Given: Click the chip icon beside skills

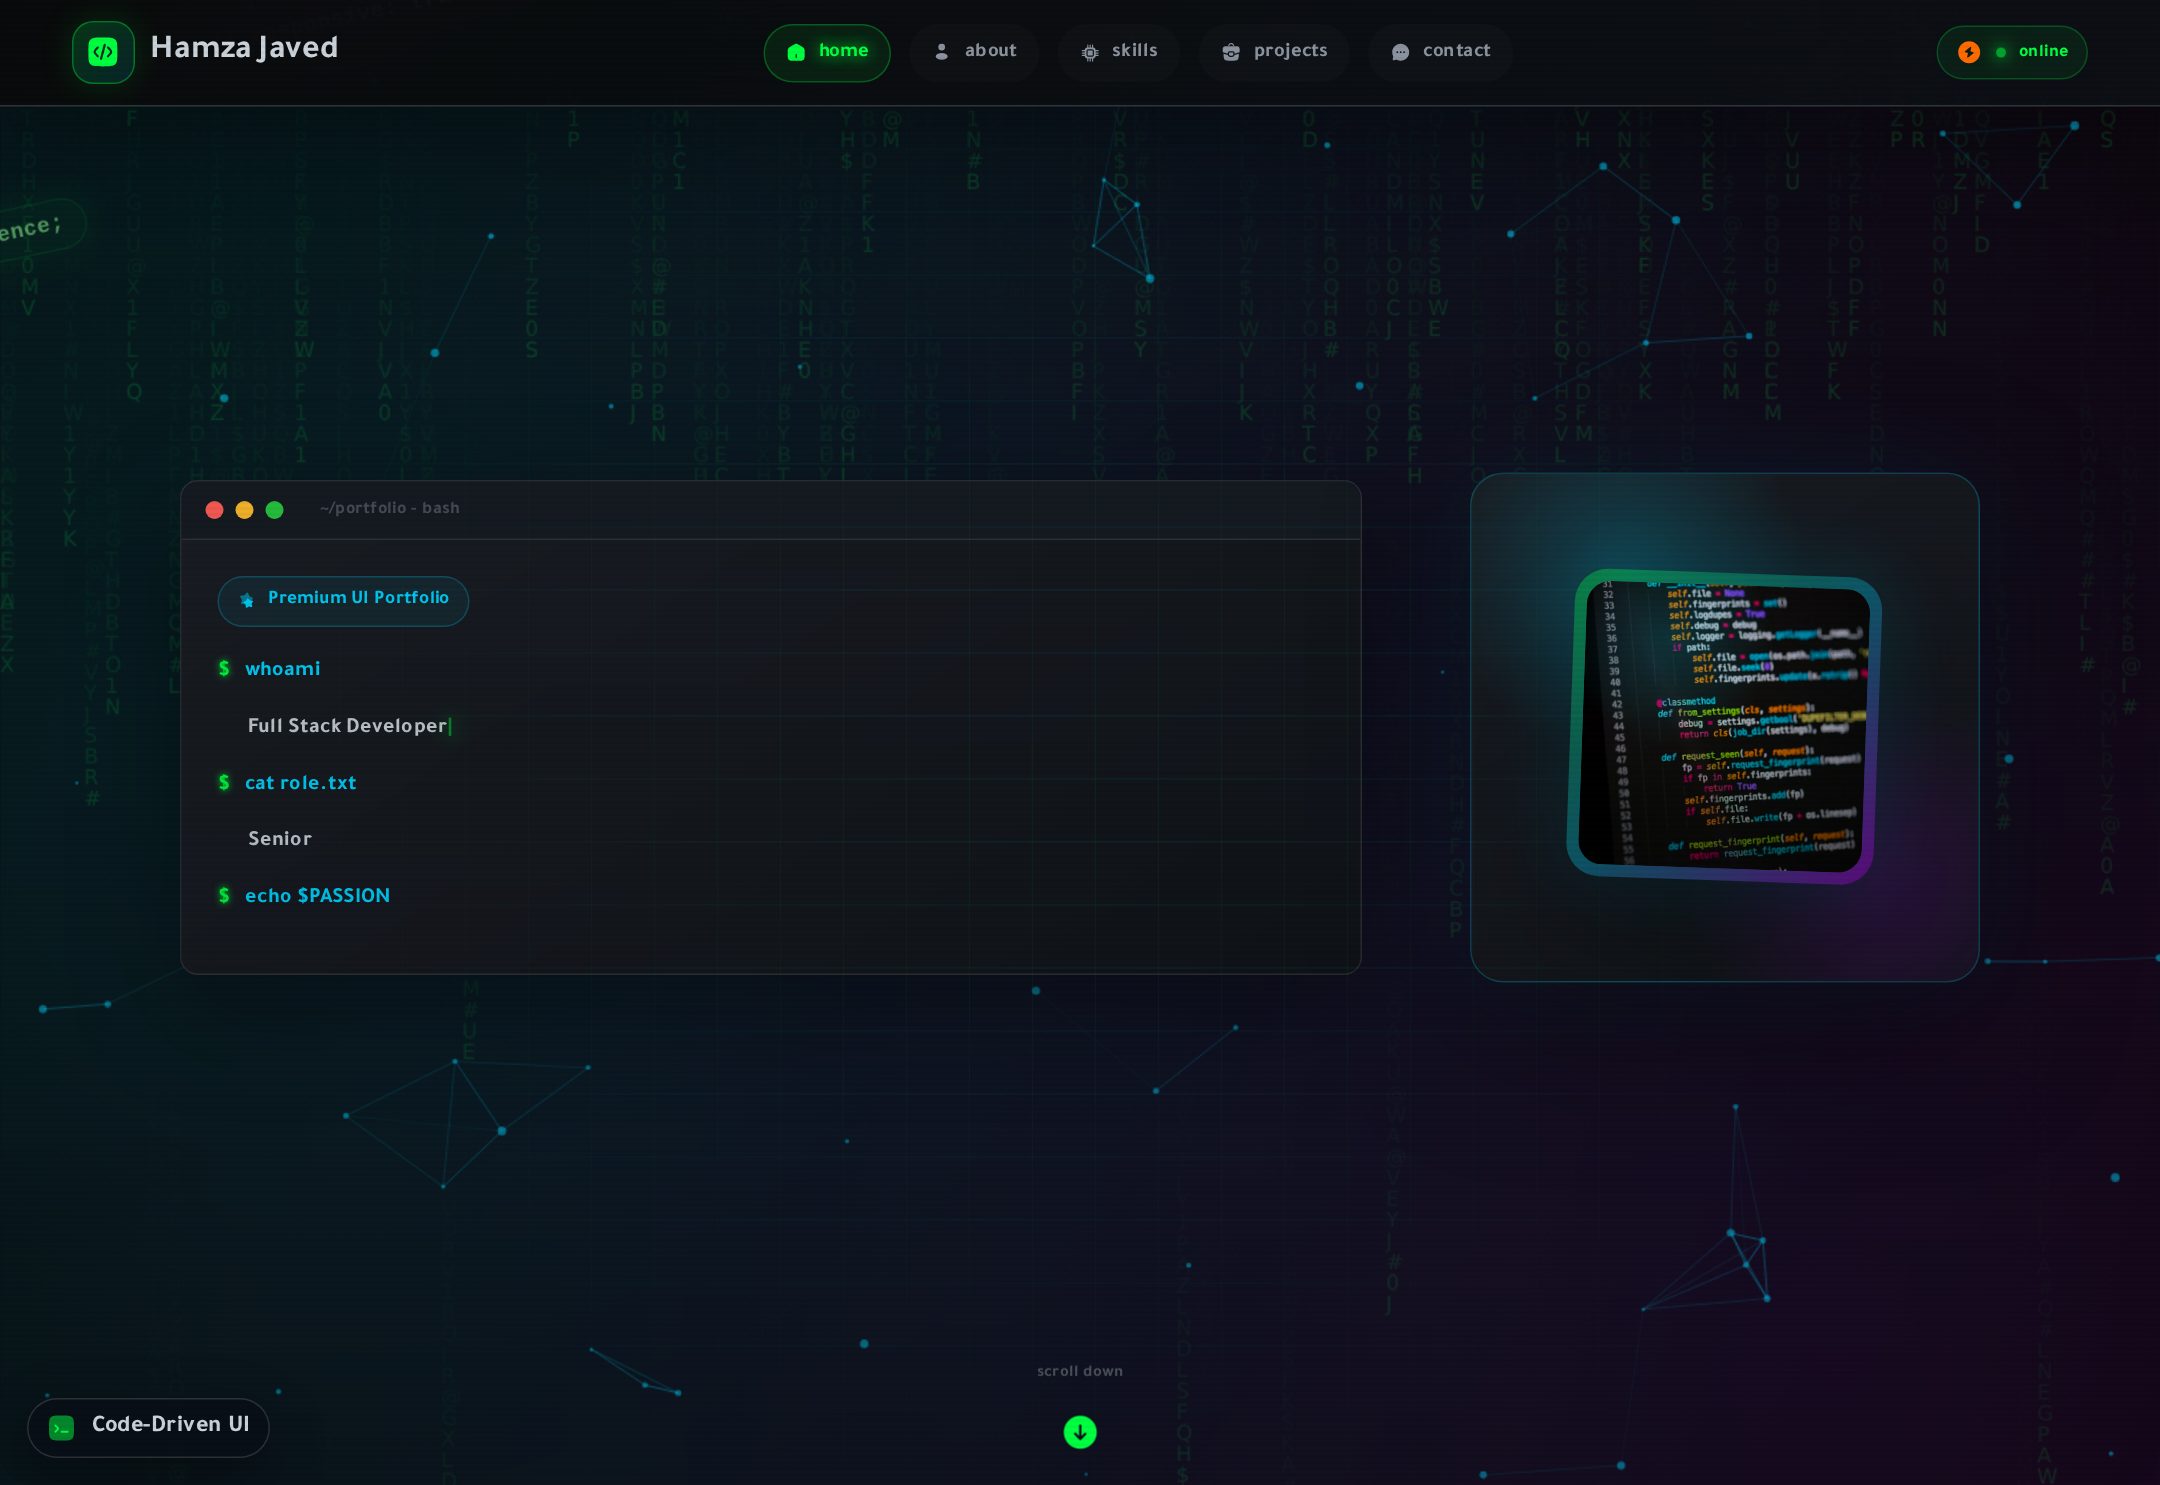Looking at the screenshot, I should pos(1090,52).
